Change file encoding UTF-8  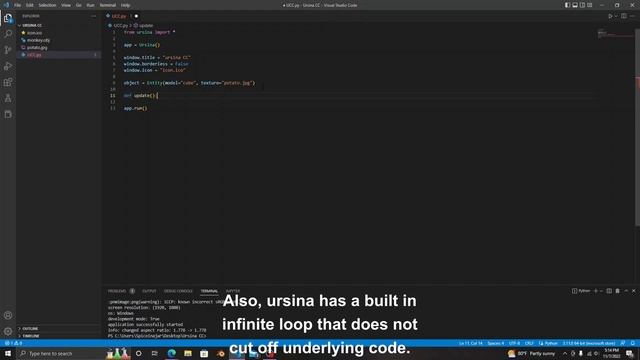(x=514, y=343)
